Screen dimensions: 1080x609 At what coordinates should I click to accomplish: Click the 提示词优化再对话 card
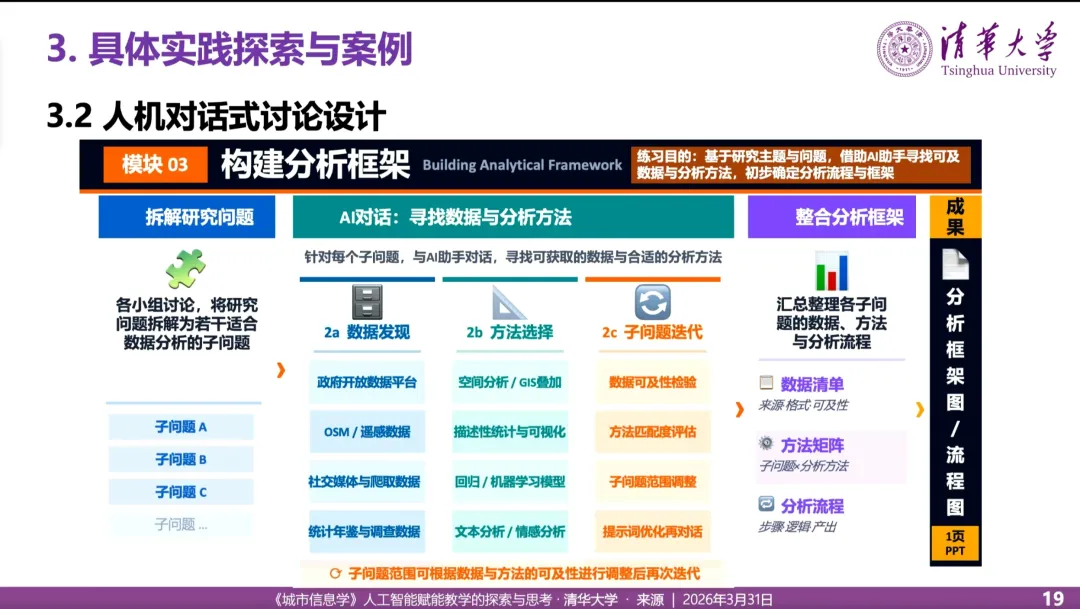pyautogui.click(x=652, y=531)
